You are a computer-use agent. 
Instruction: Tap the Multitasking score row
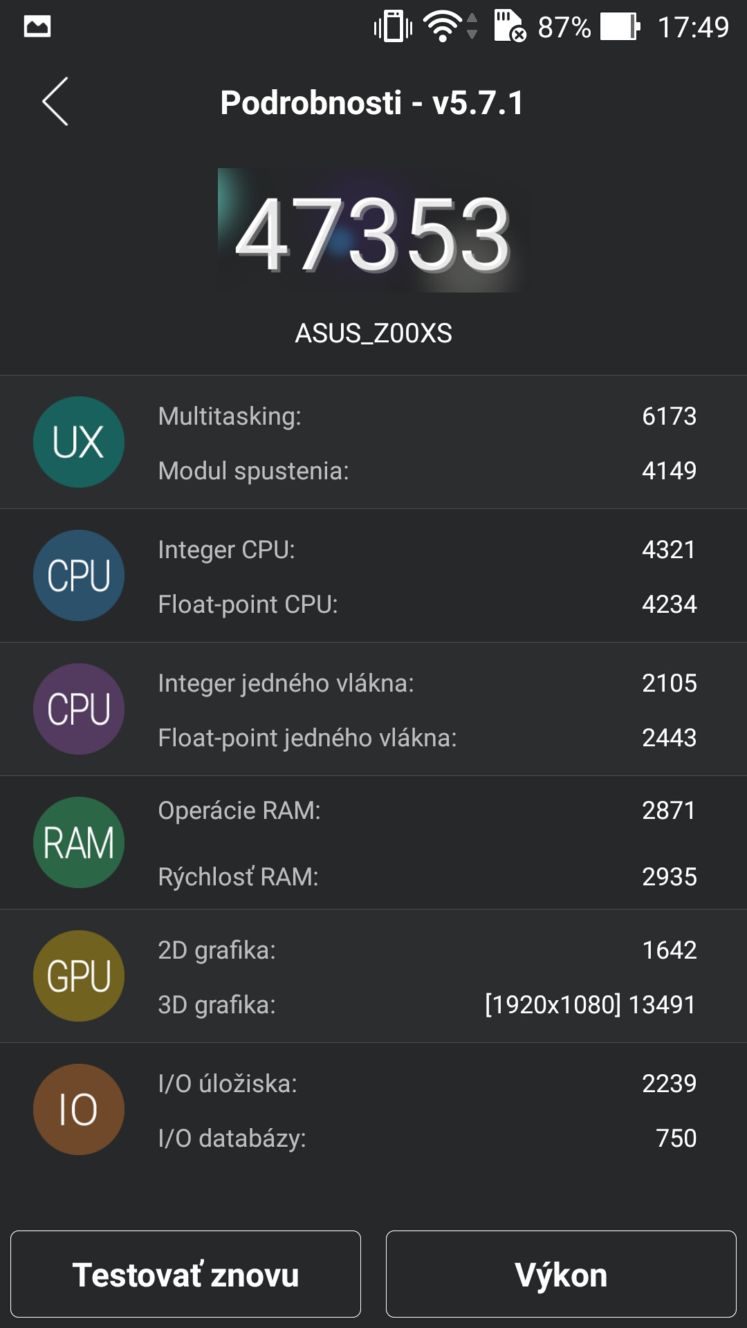[x=427, y=416]
